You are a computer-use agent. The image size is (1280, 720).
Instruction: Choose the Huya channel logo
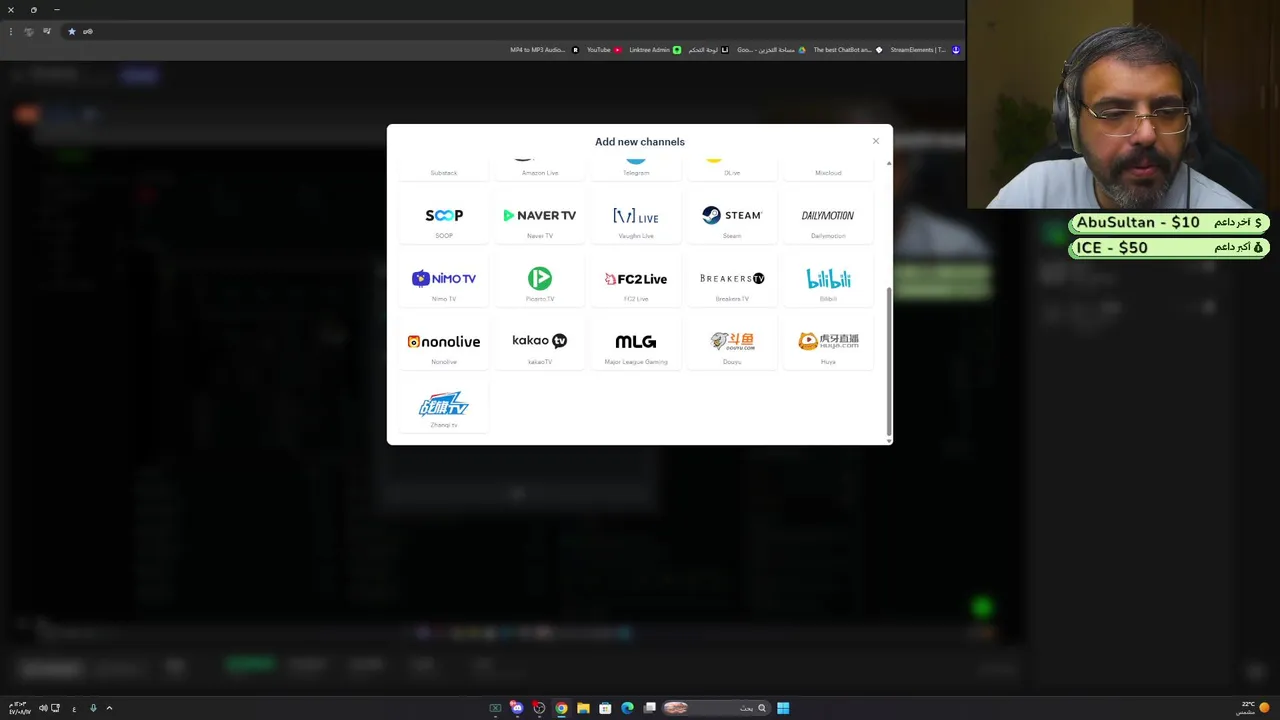(x=828, y=341)
